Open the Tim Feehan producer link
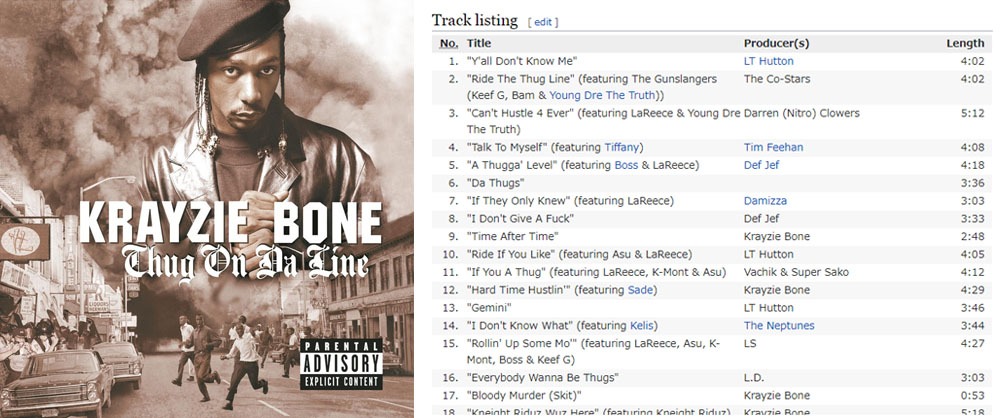Viewport: 1000px width, 418px height. 773,147
